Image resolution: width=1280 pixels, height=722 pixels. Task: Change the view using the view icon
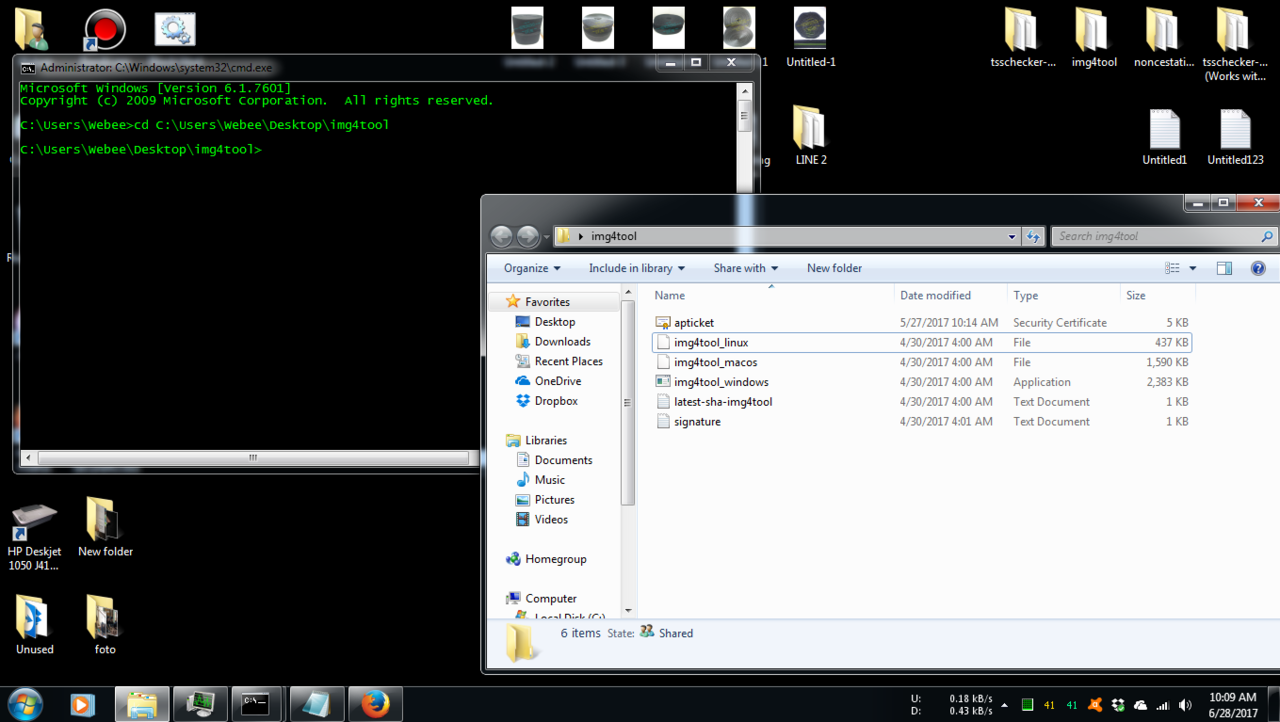click(1173, 269)
